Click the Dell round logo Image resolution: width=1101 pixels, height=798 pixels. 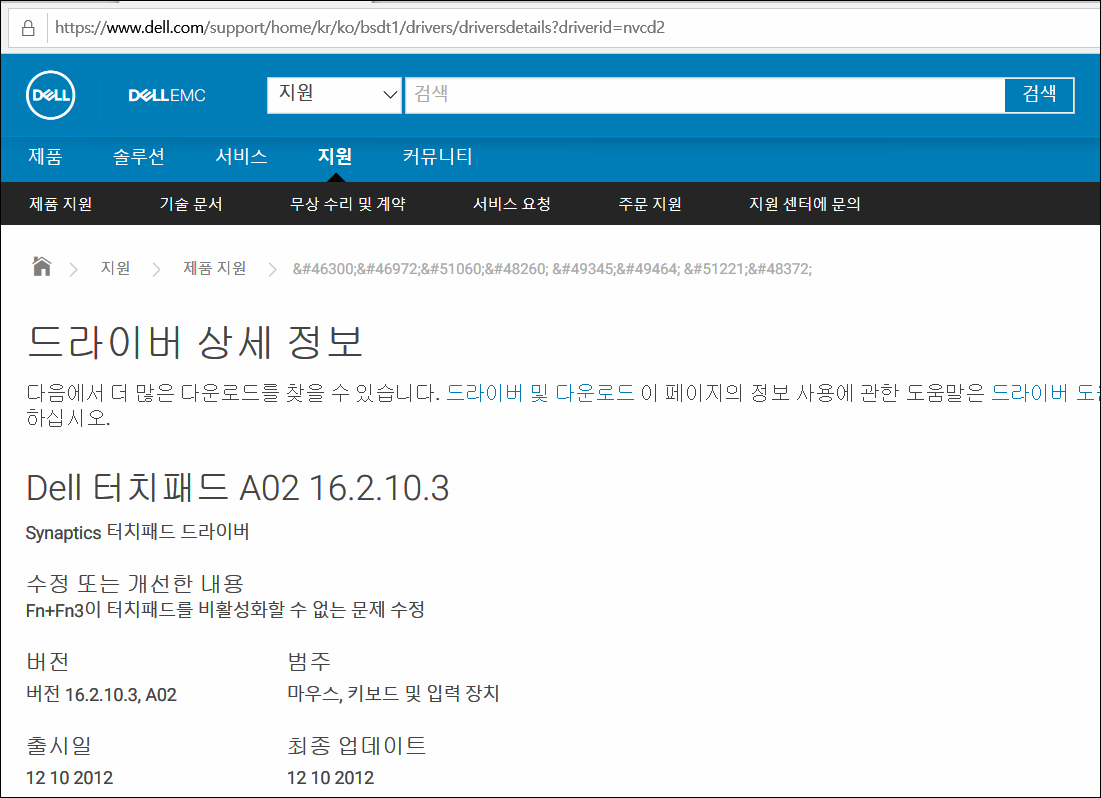51,95
